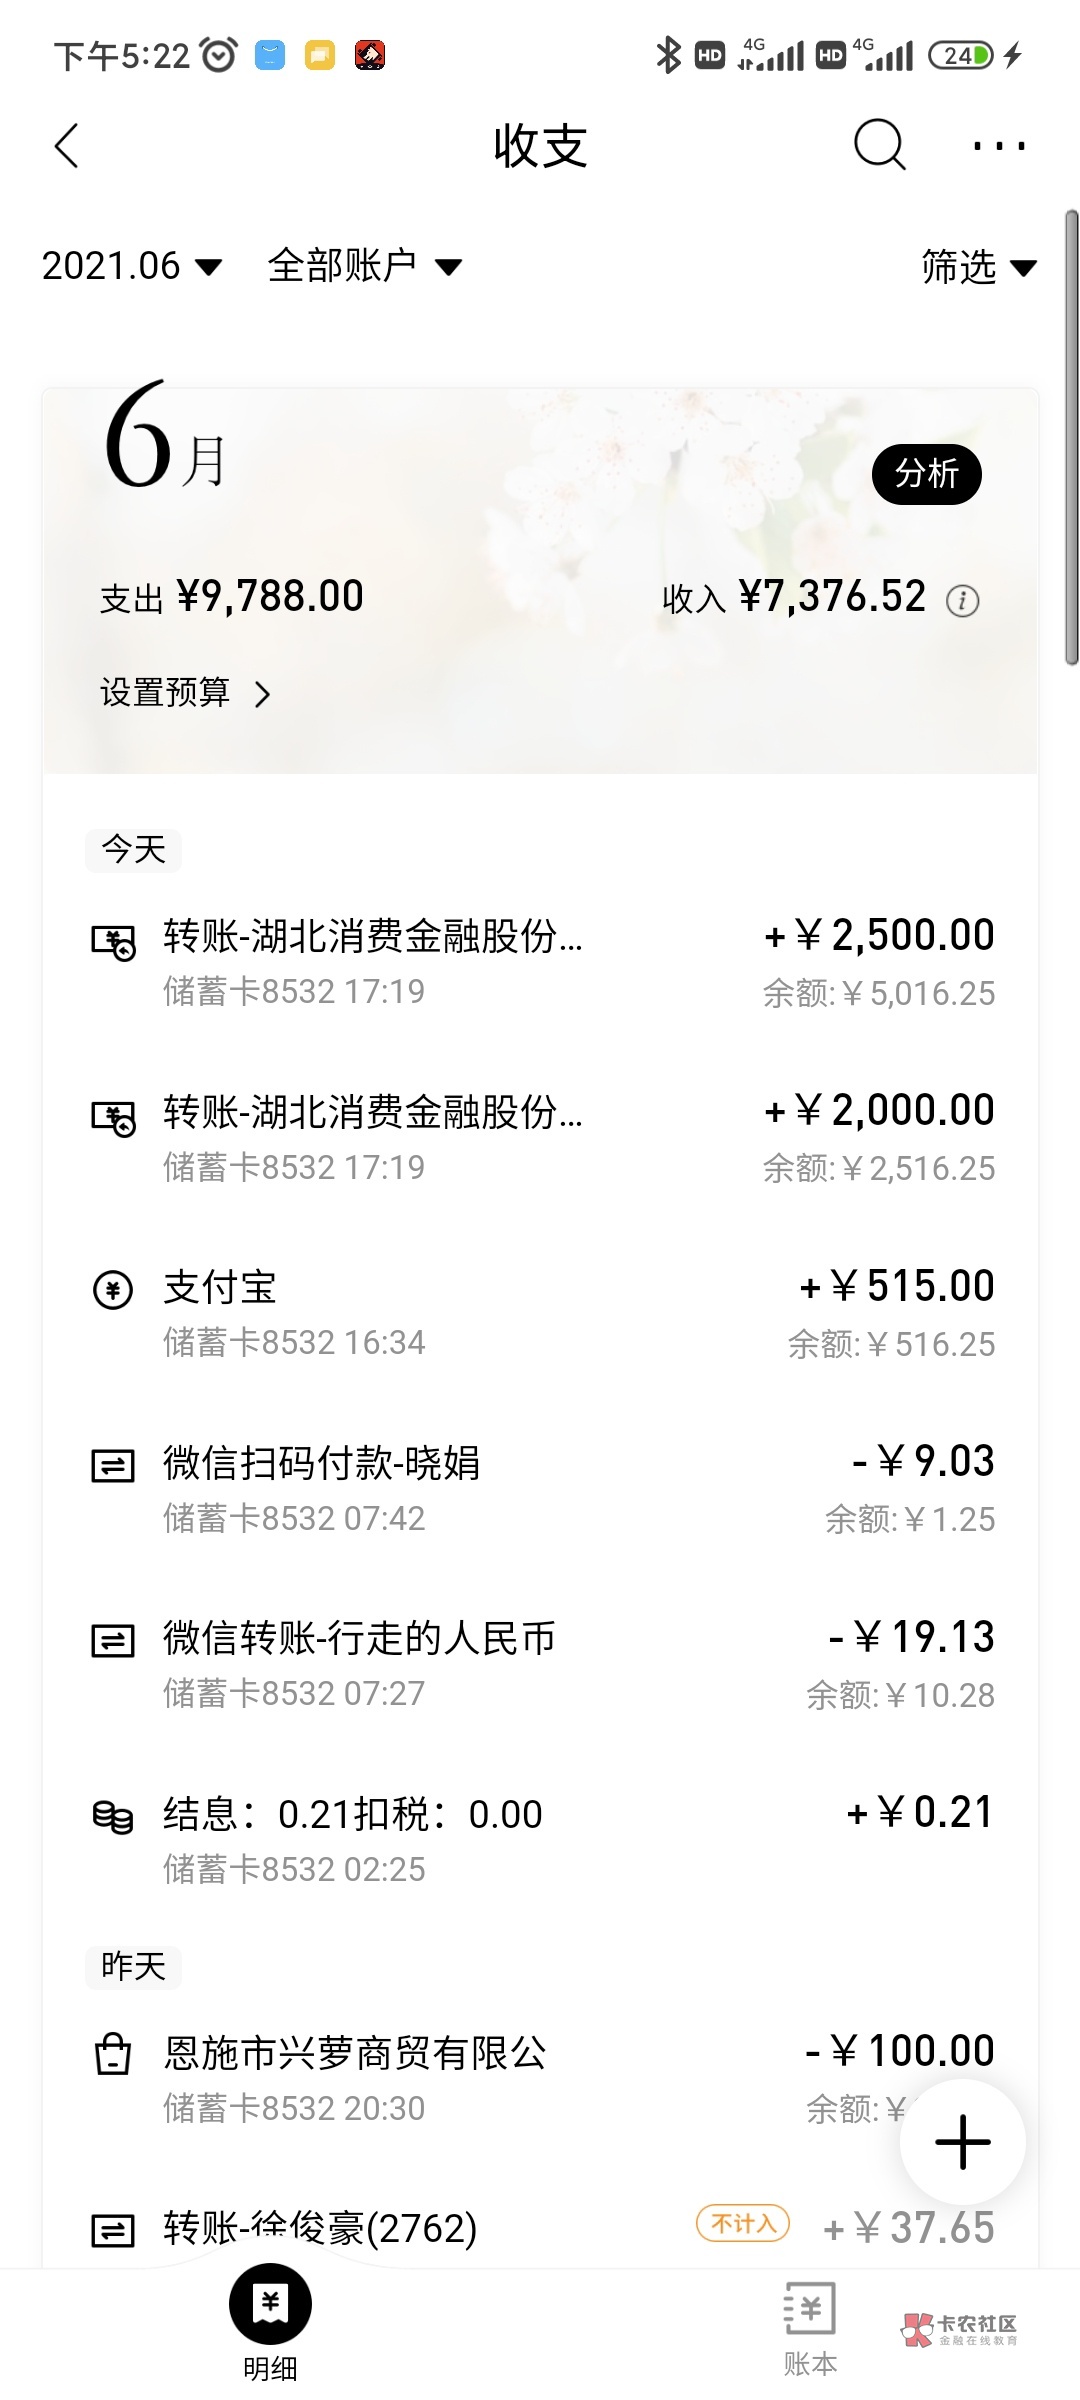
Task: Tap the 不计入 tag on 徐俊豪 transfer
Action: pyautogui.click(x=743, y=2224)
